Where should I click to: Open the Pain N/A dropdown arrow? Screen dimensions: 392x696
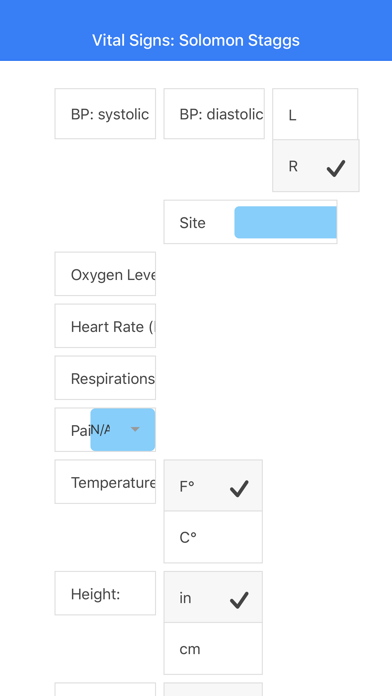135,429
